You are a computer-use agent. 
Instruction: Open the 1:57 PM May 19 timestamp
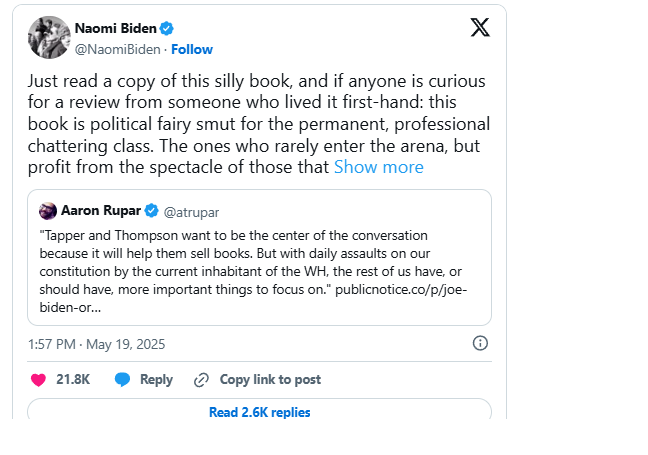pyautogui.click(x=97, y=344)
